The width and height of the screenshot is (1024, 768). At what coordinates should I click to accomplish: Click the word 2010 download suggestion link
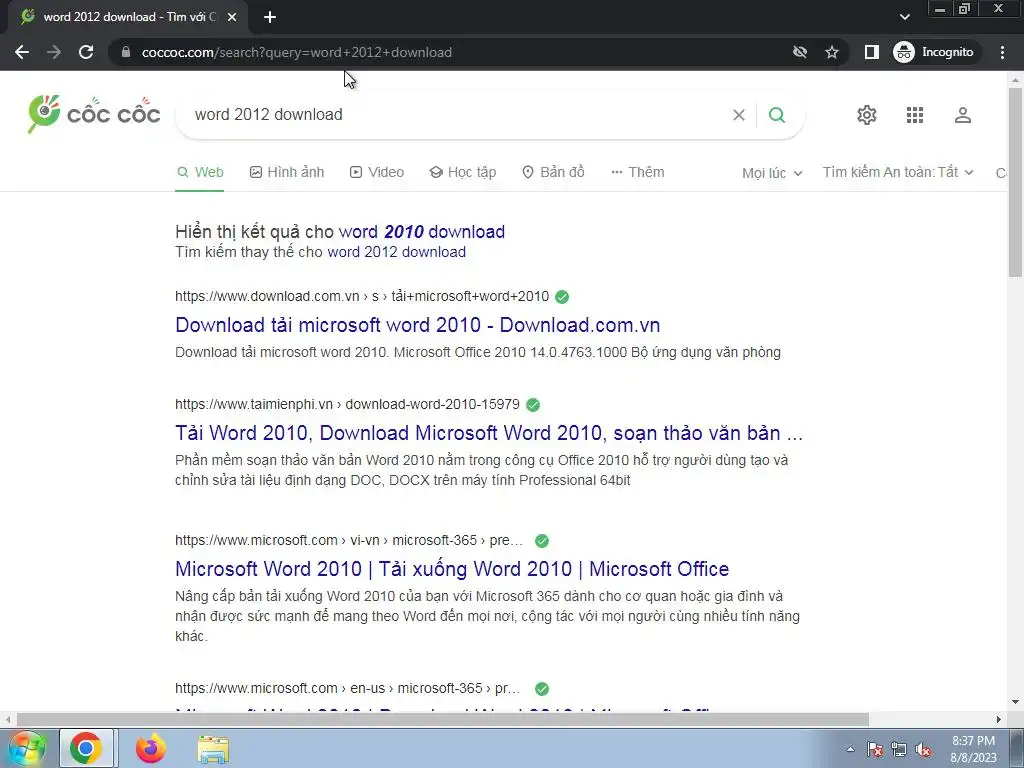coord(422,232)
